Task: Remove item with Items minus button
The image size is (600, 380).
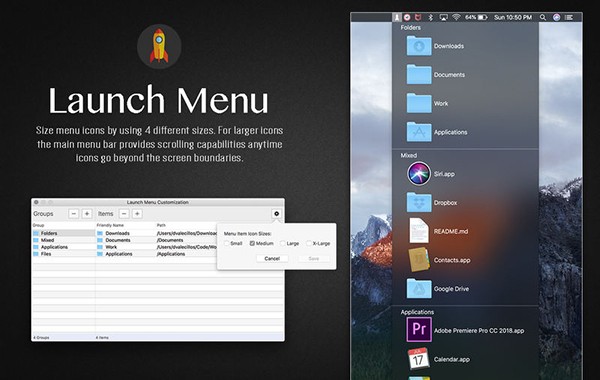Action: pos(124,214)
